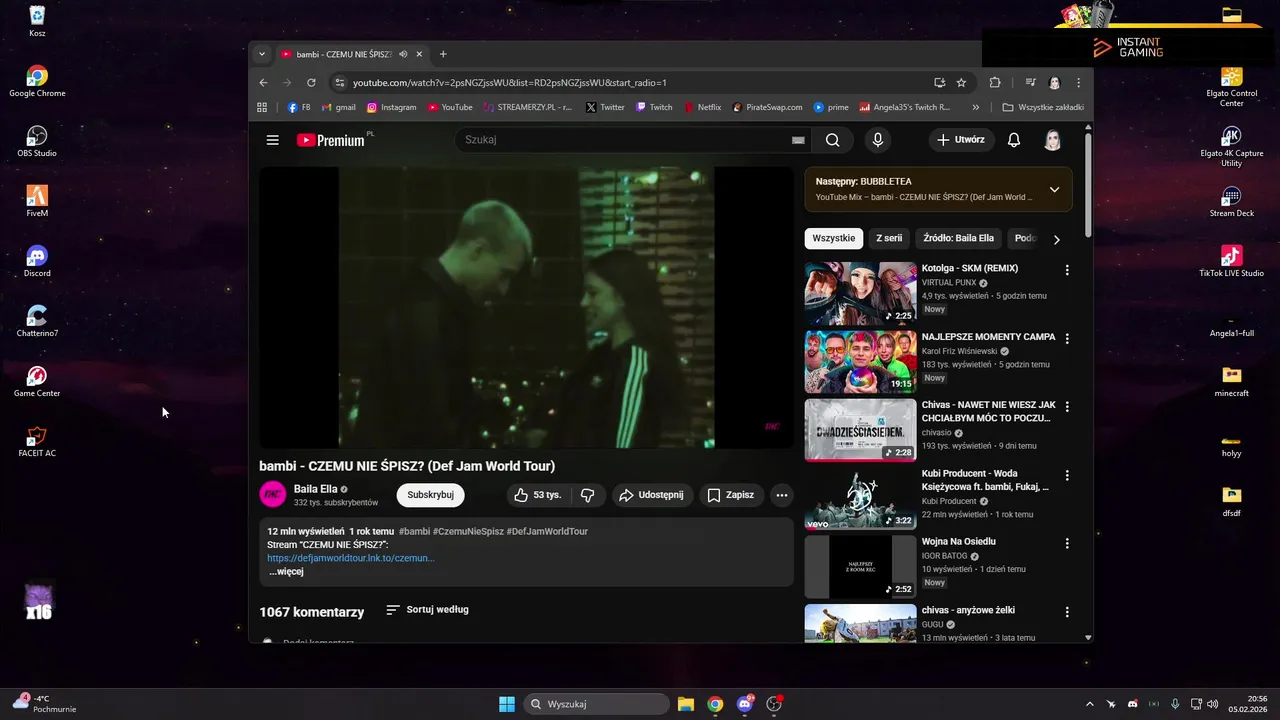Screen dimensions: 1280x720
Task: Dislike the video with thumbs down
Action: [588, 495]
